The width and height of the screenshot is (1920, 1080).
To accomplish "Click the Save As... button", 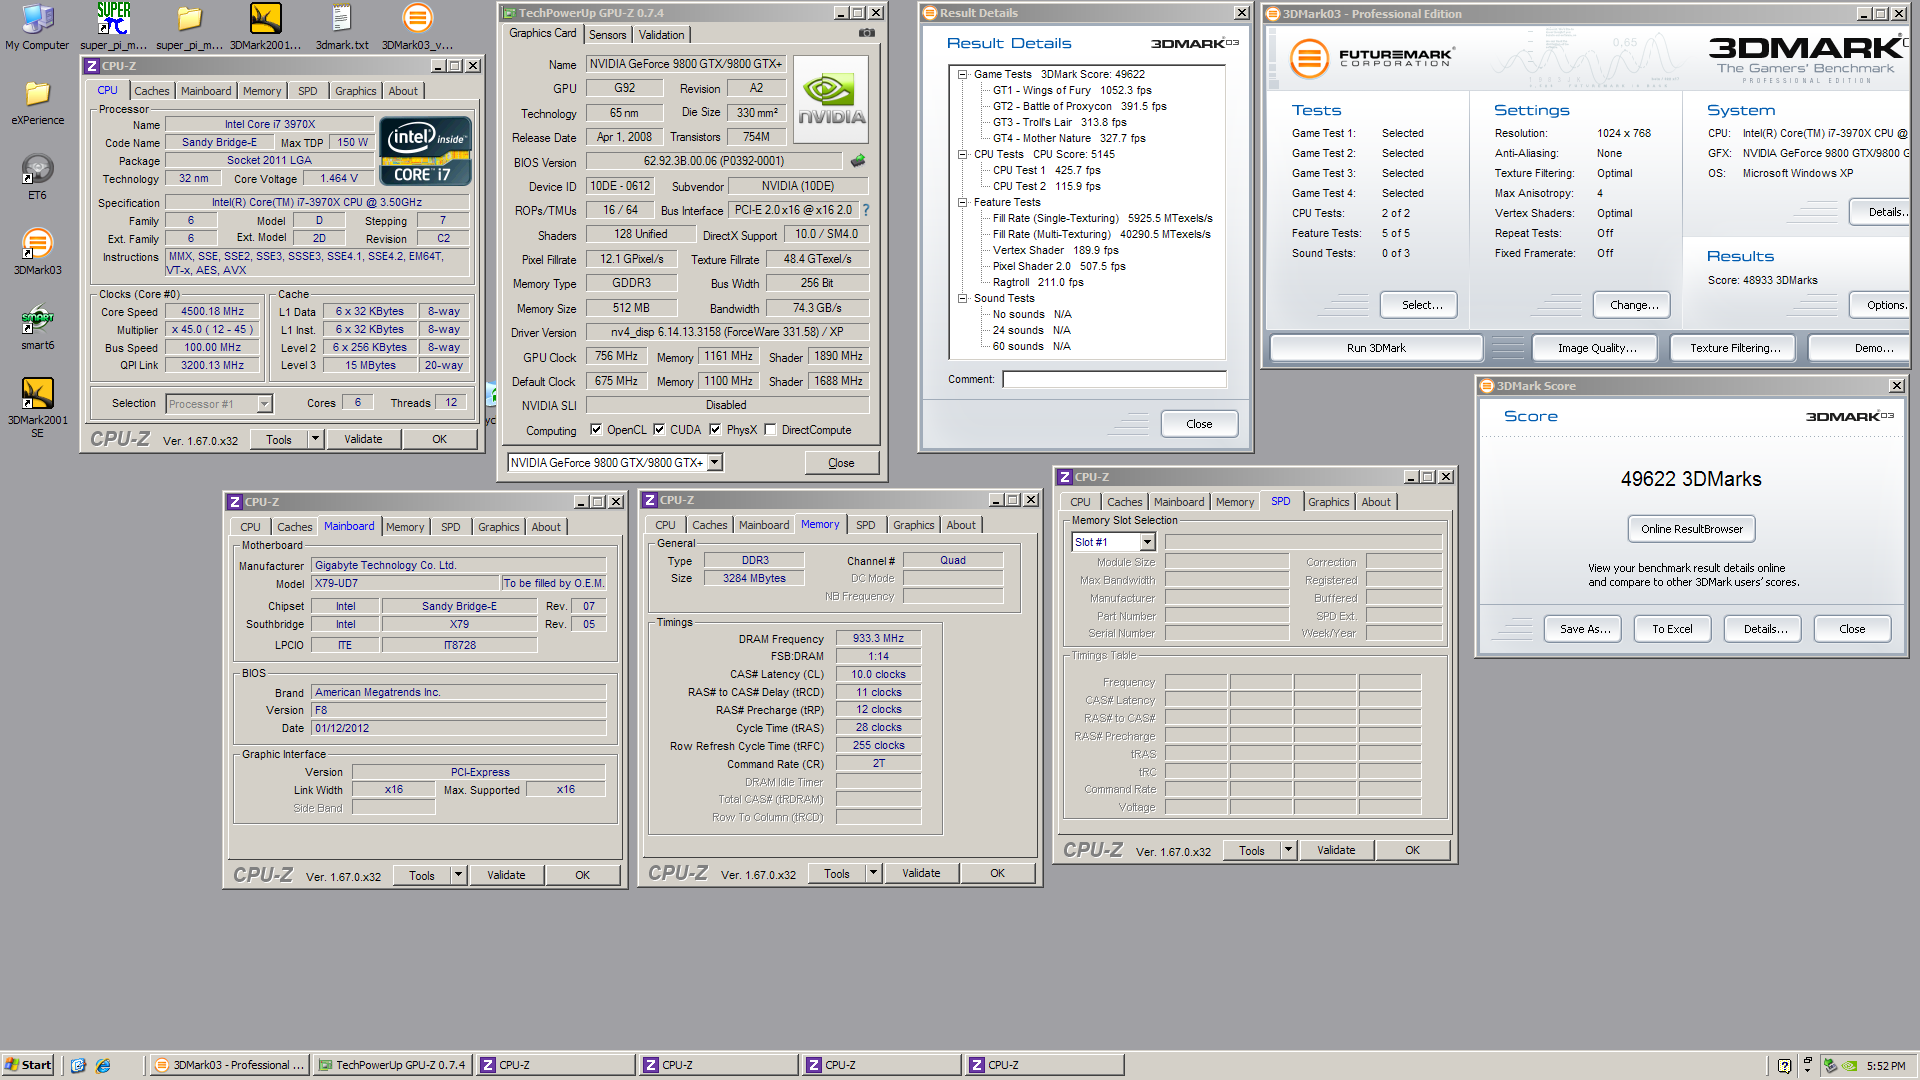I will [1585, 629].
